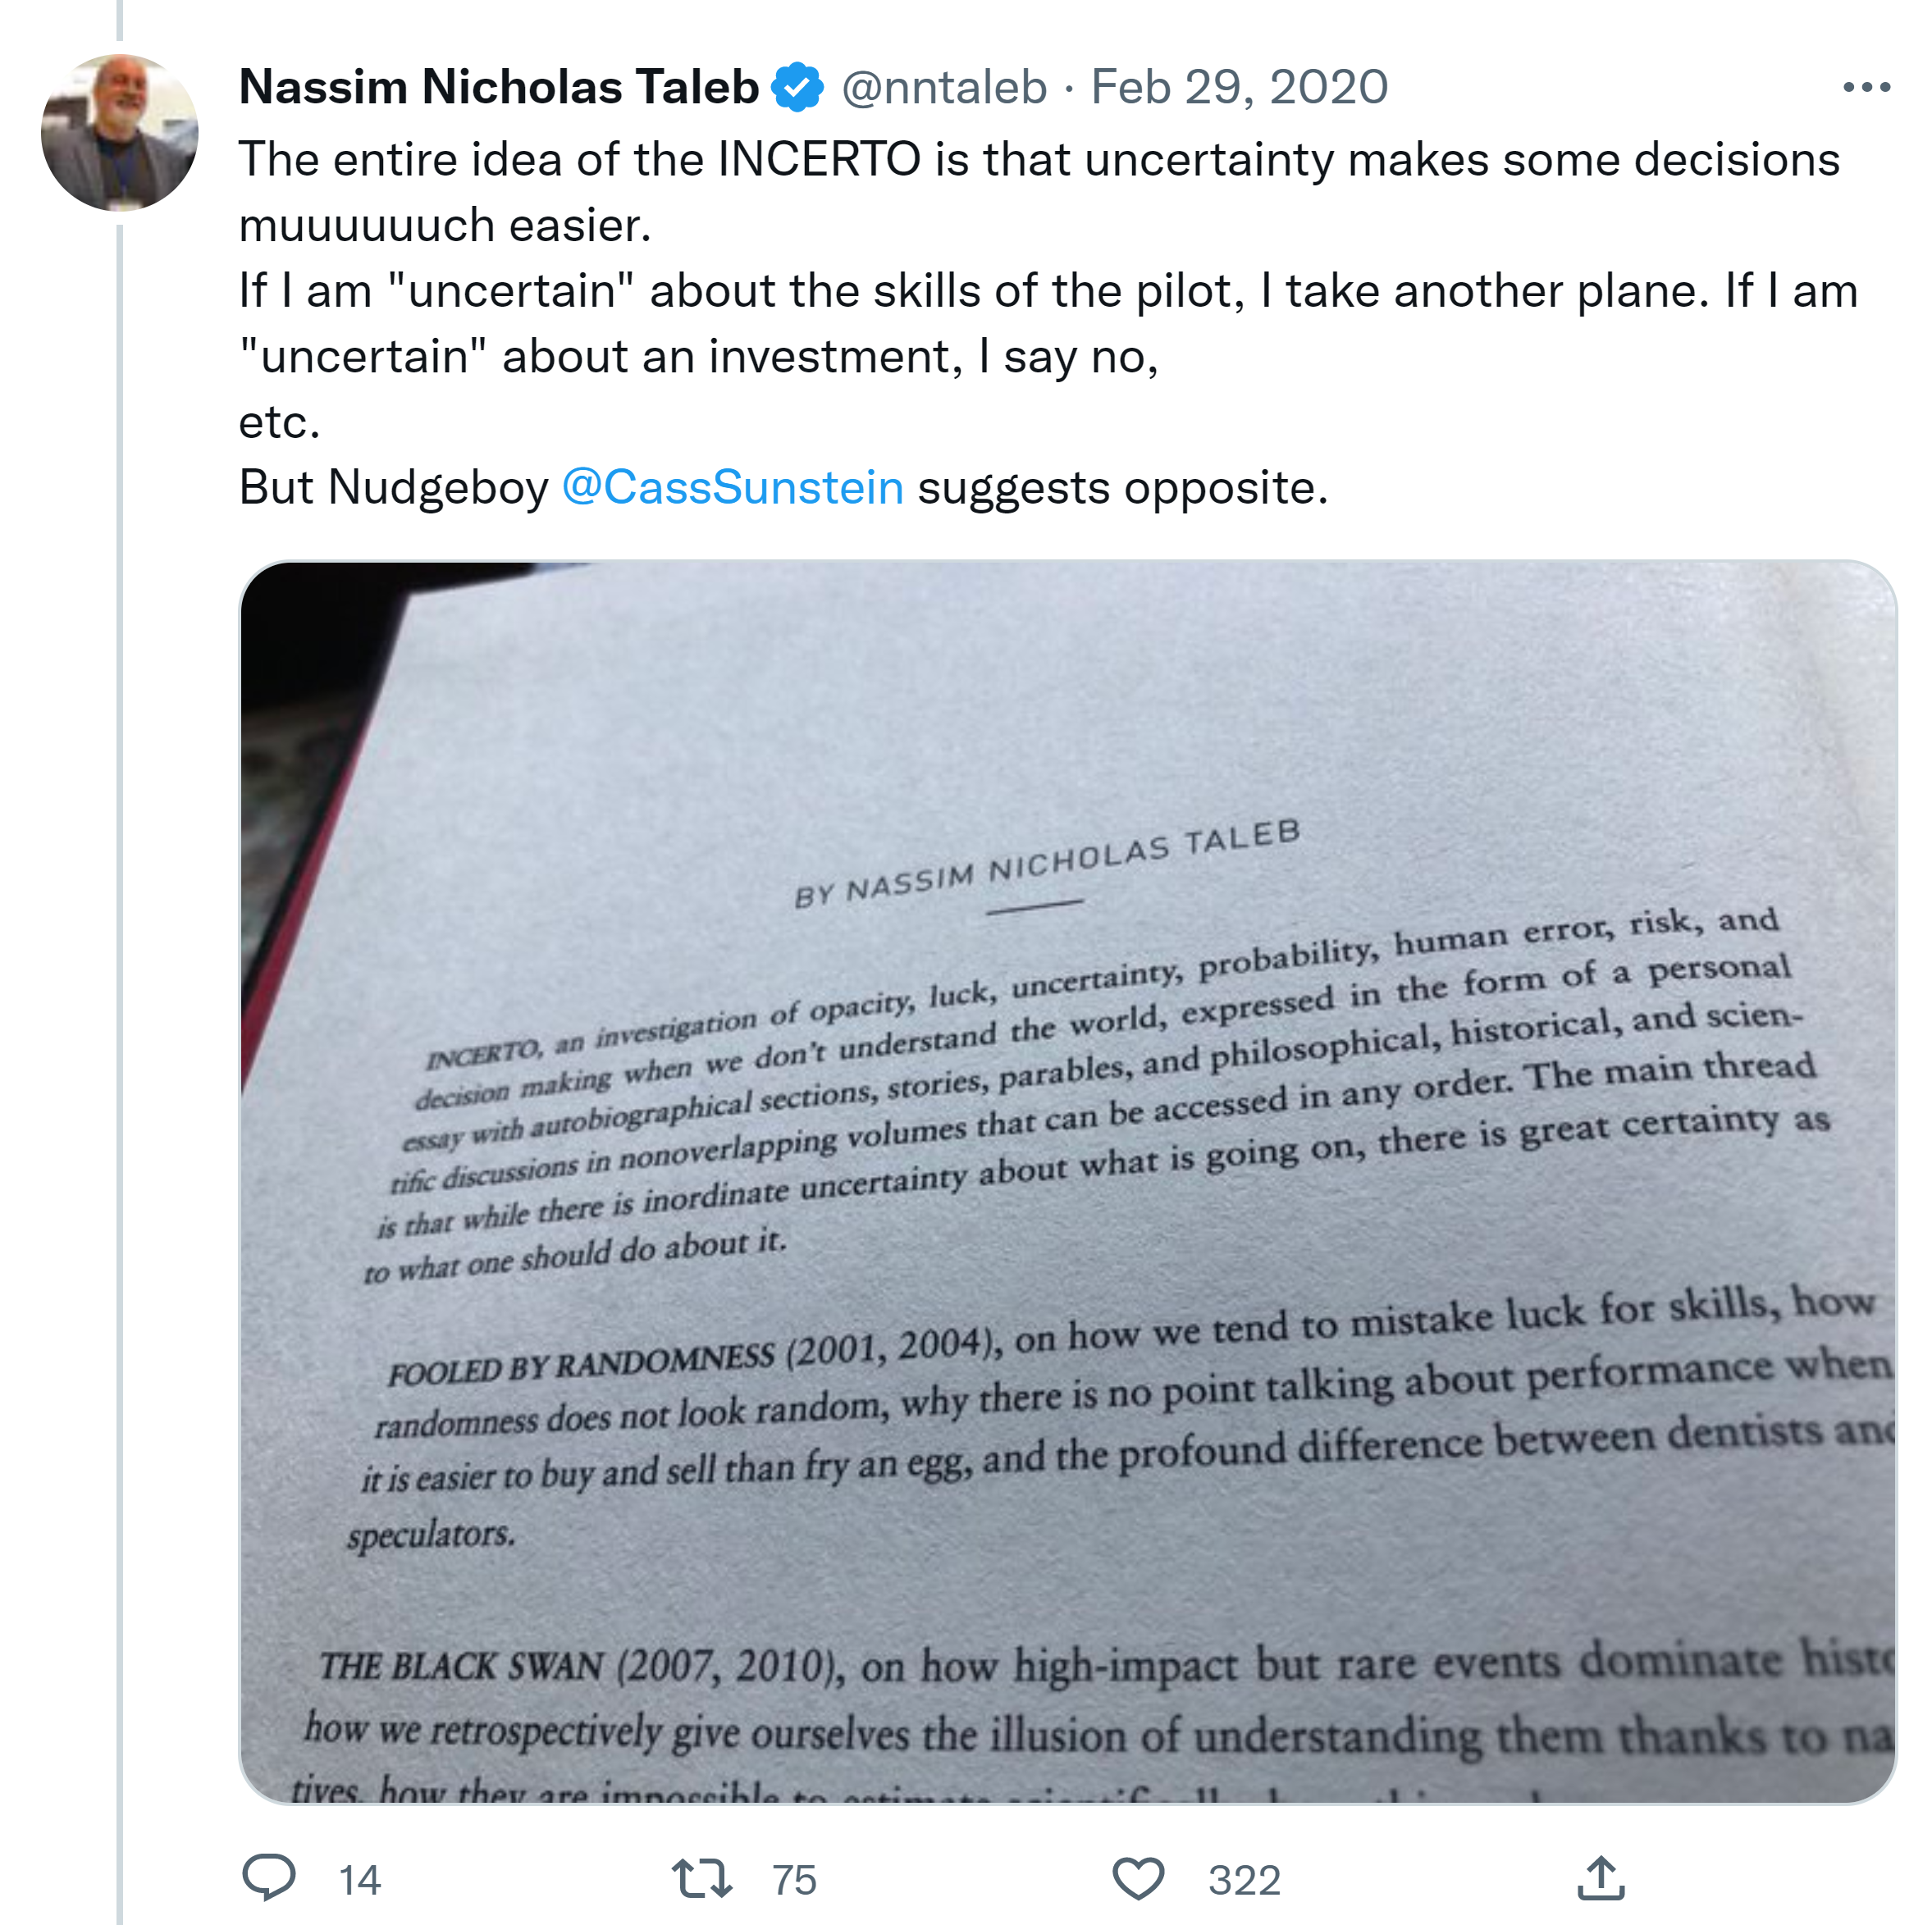Image resolution: width=1932 pixels, height=1925 pixels.
Task: Open the attached book page photo
Action: pyautogui.click(x=1067, y=1180)
